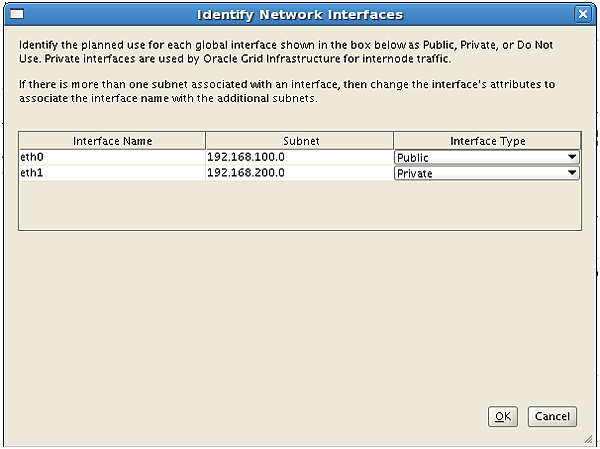Click the arrow on eth0's Public combo box
Image resolution: width=600 pixels, height=449 pixels.
point(572,157)
